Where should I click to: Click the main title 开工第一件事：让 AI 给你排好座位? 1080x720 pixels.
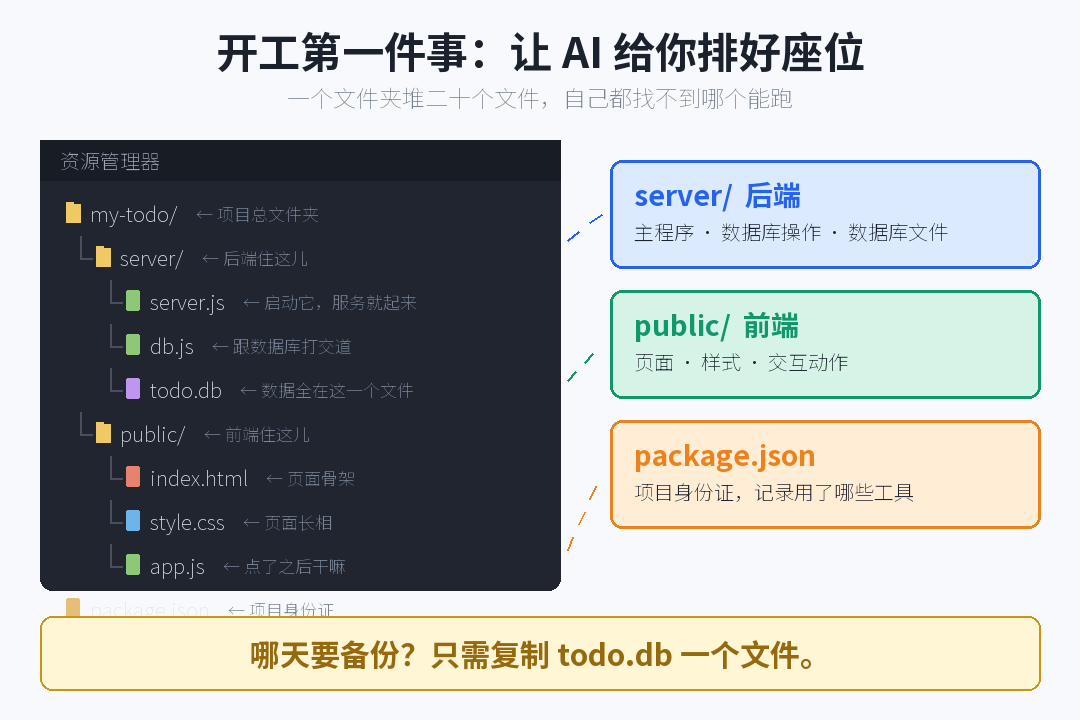tap(541, 53)
